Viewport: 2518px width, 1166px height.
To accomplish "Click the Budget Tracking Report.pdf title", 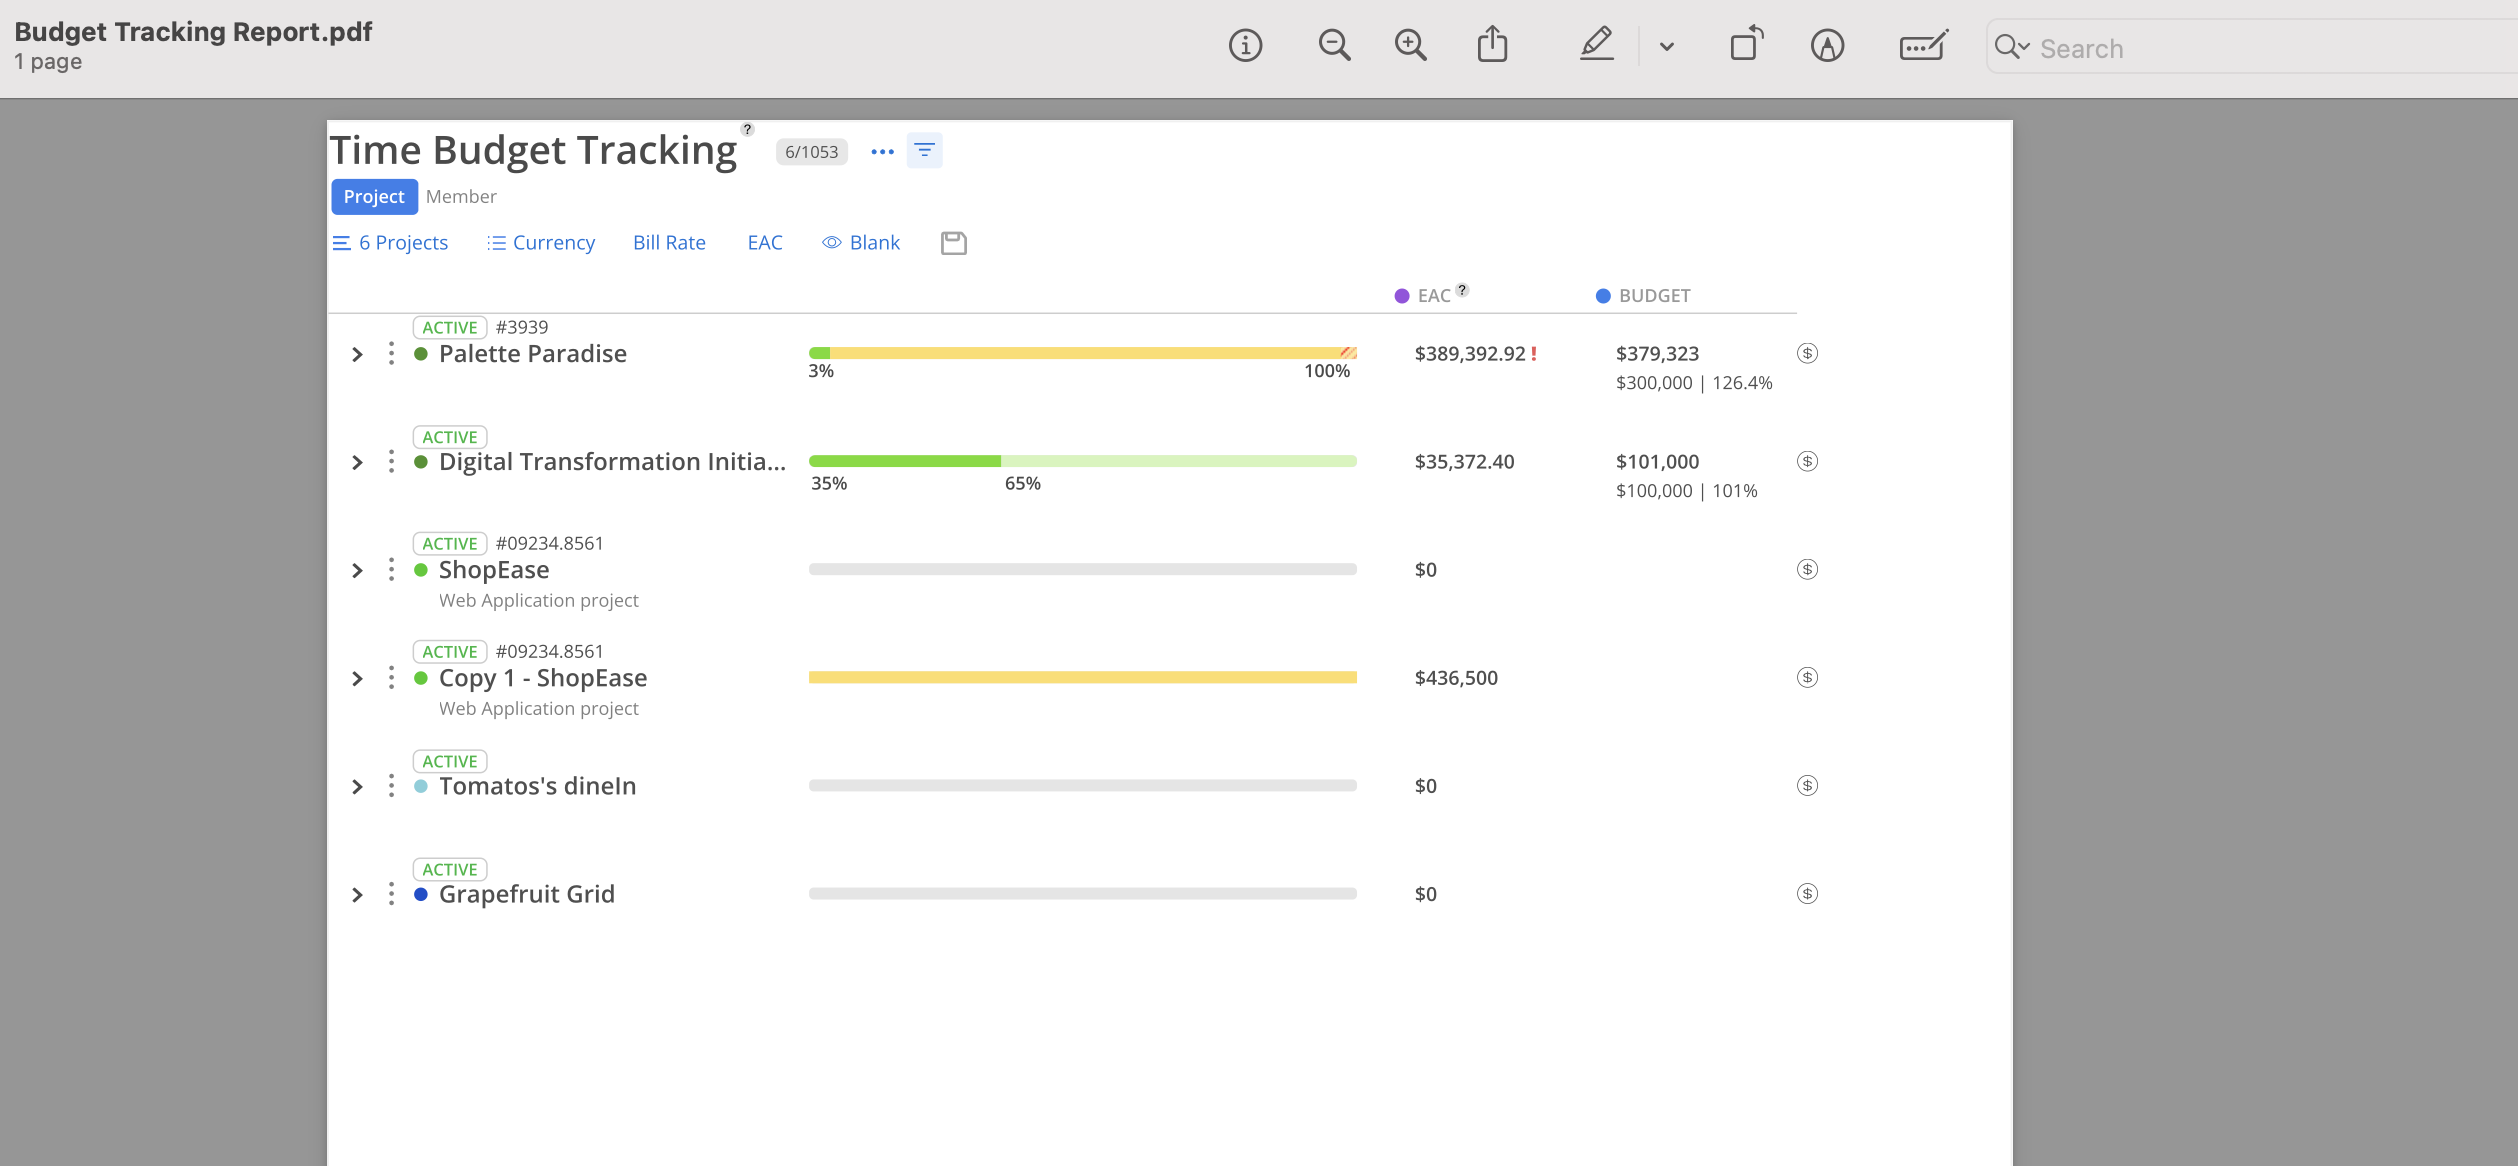I will (x=193, y=32).
